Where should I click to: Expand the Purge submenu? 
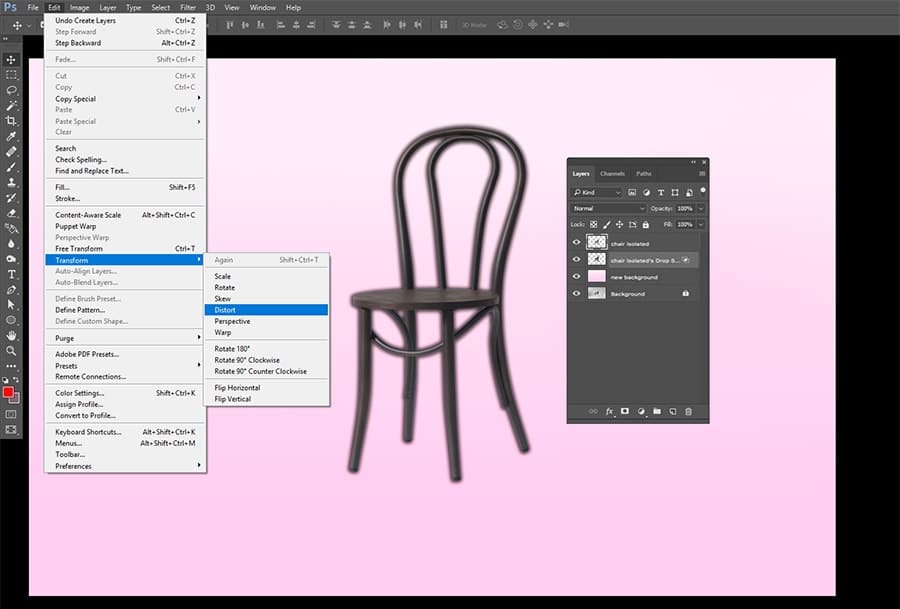pos(125,338)
